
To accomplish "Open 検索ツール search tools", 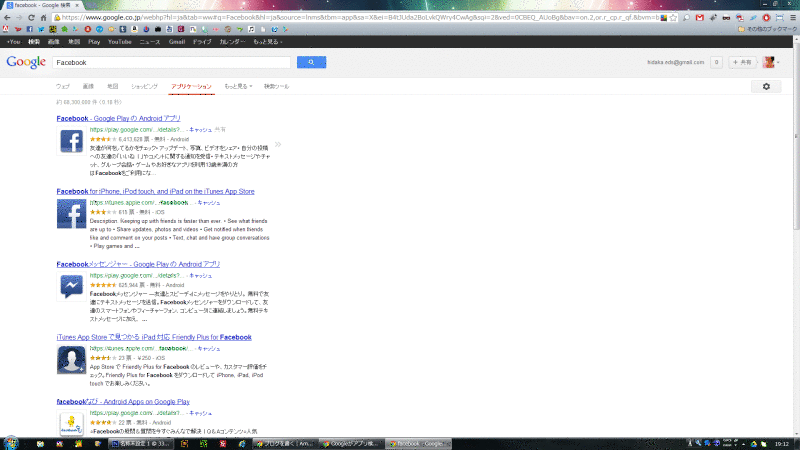I will tap(277, 86).
